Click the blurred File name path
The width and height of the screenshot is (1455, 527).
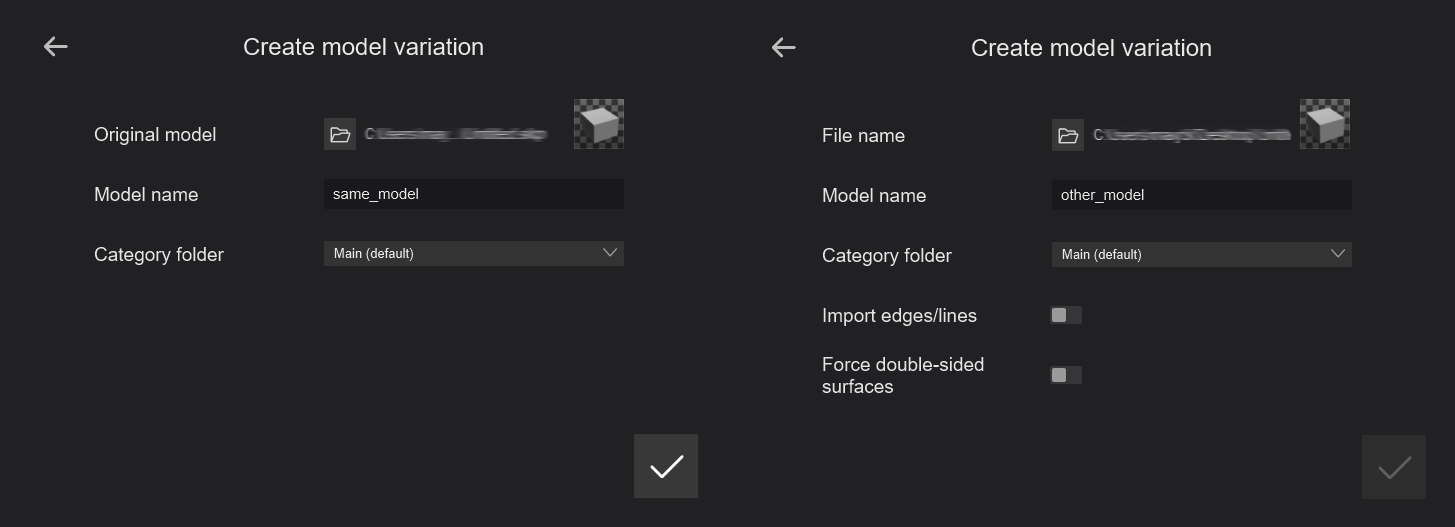[x=1190, y=135]
